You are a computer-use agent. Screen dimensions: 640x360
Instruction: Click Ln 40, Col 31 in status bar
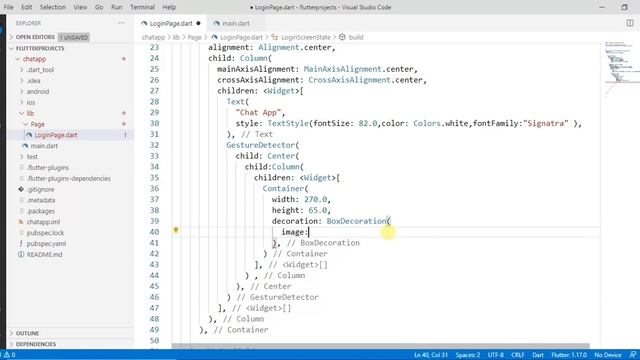(431, 355)
